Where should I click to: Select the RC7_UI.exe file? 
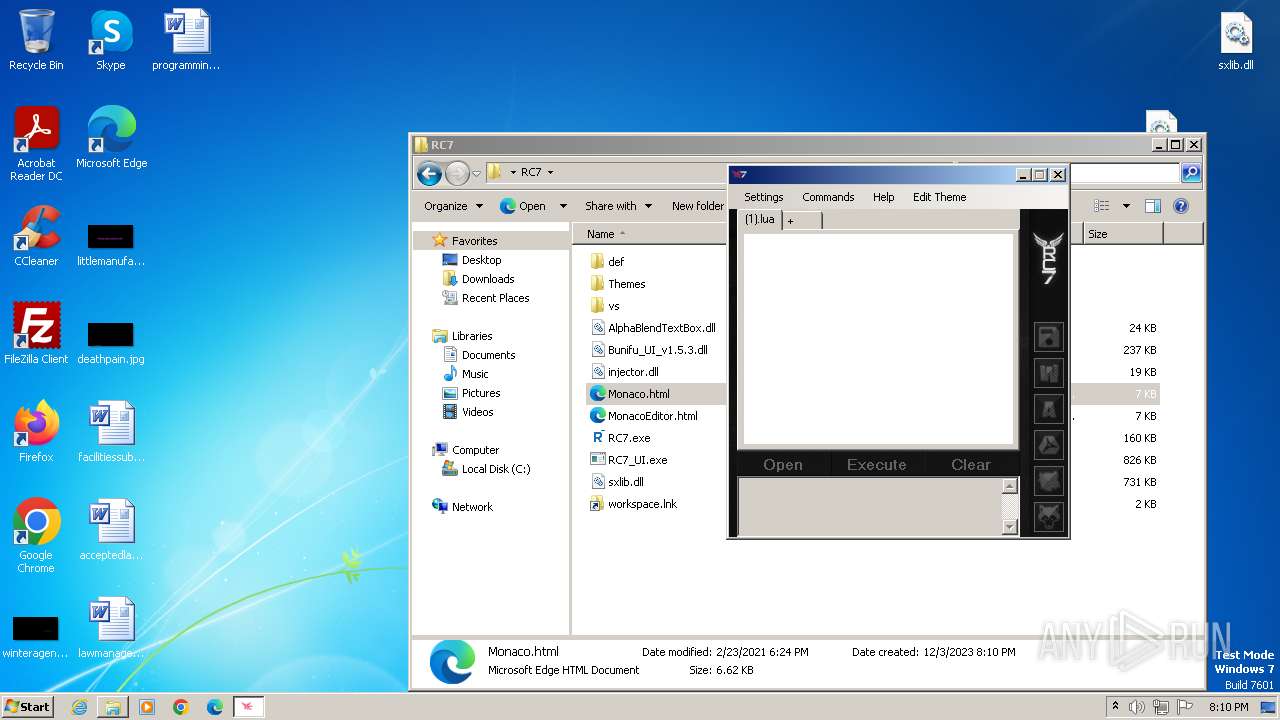click(637, 460)
